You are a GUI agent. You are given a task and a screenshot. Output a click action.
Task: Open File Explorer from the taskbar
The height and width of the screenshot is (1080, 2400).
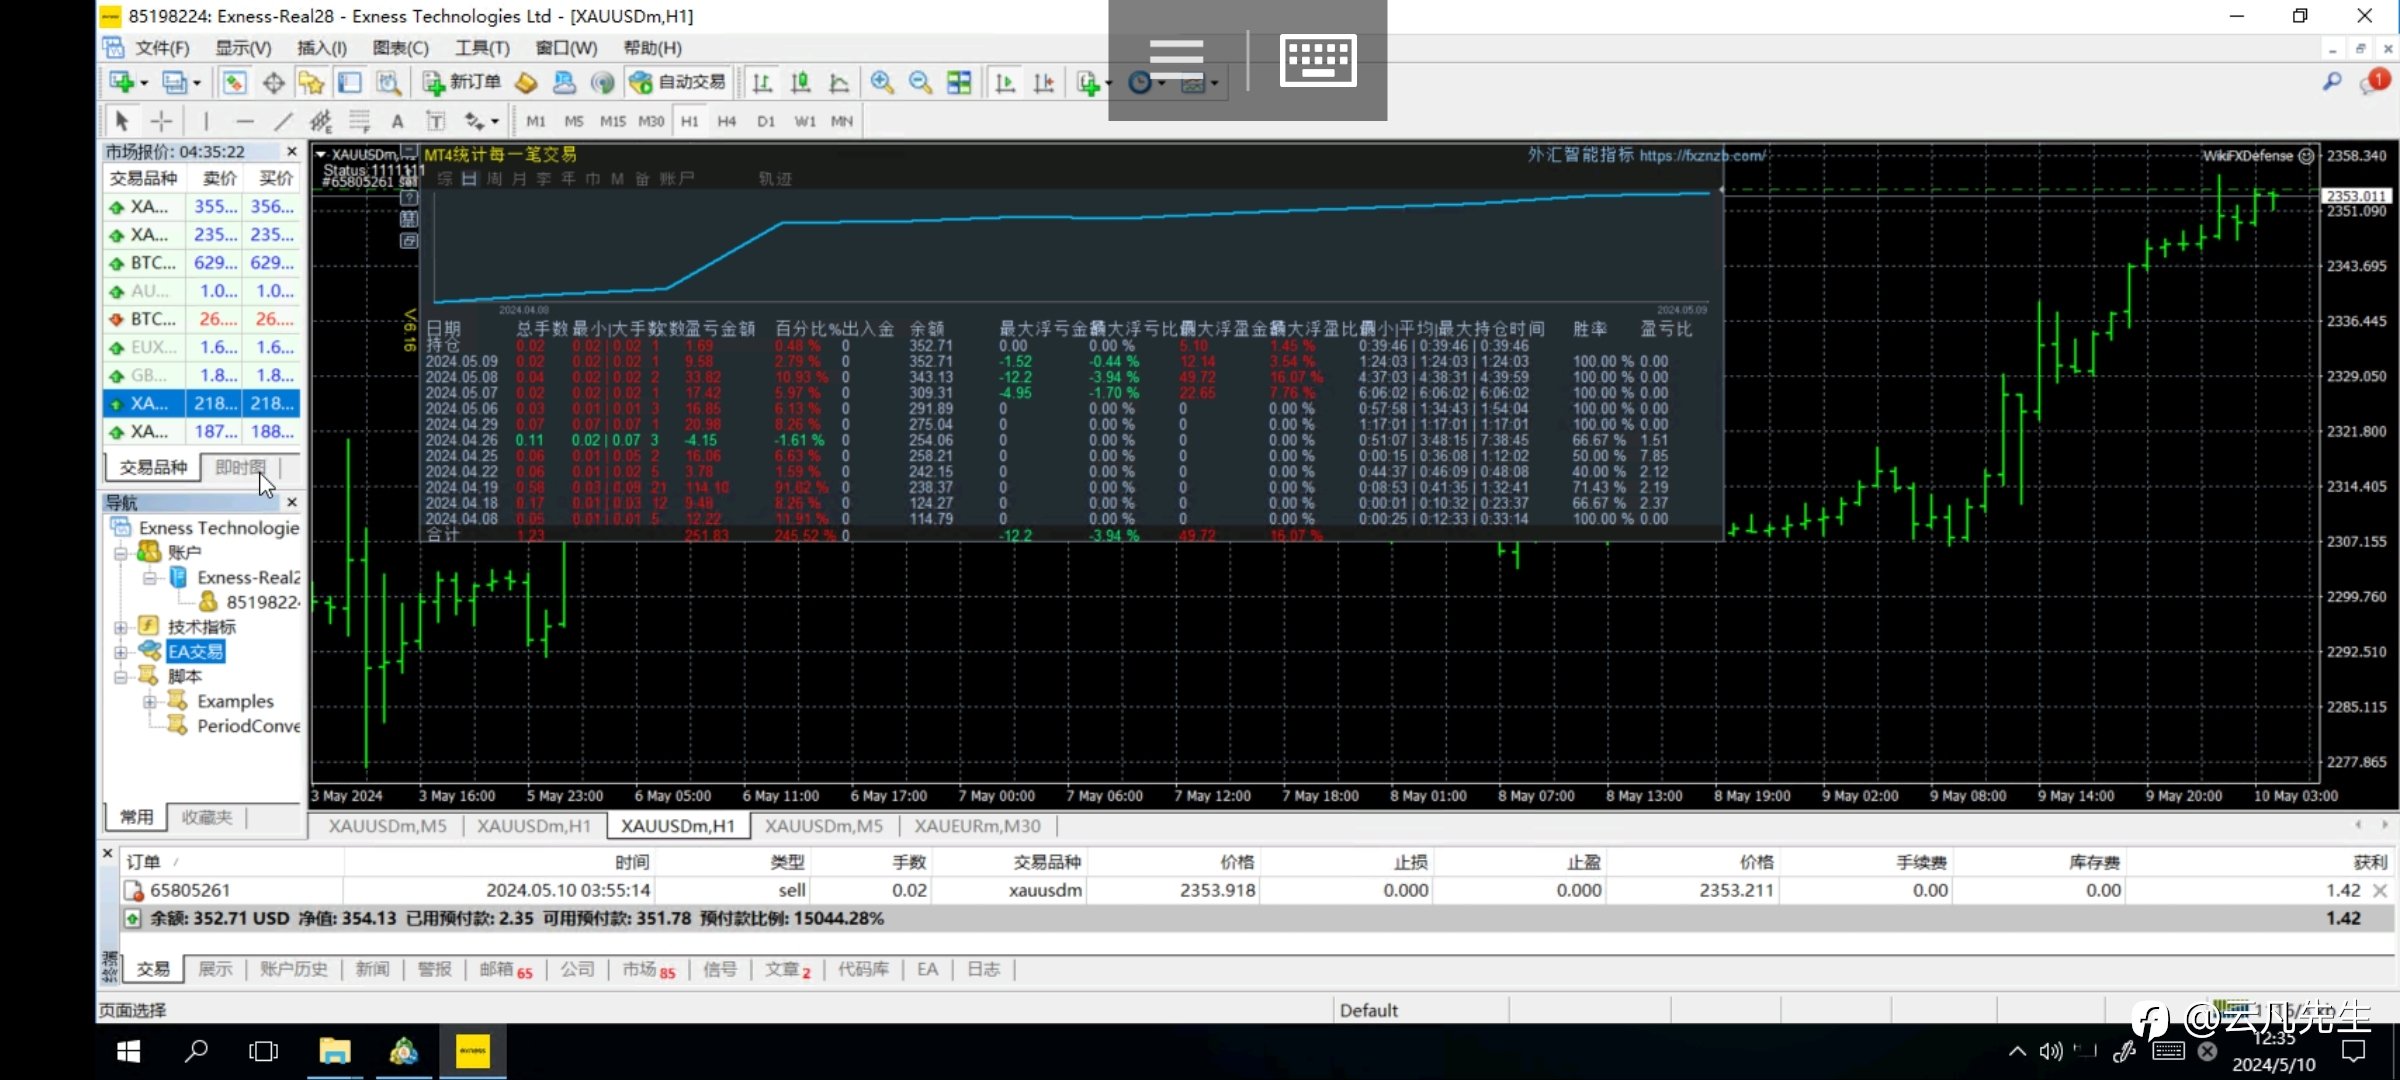(334, 1051)
